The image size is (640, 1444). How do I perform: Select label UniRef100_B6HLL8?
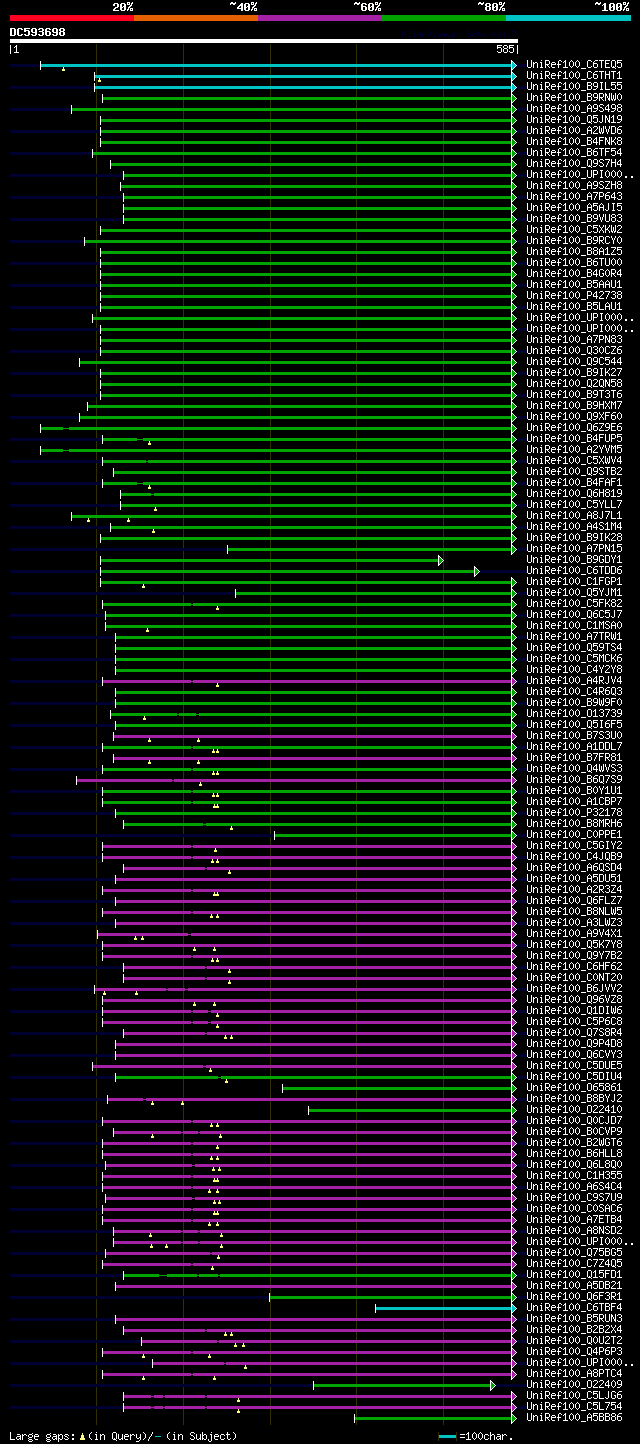574,1153
